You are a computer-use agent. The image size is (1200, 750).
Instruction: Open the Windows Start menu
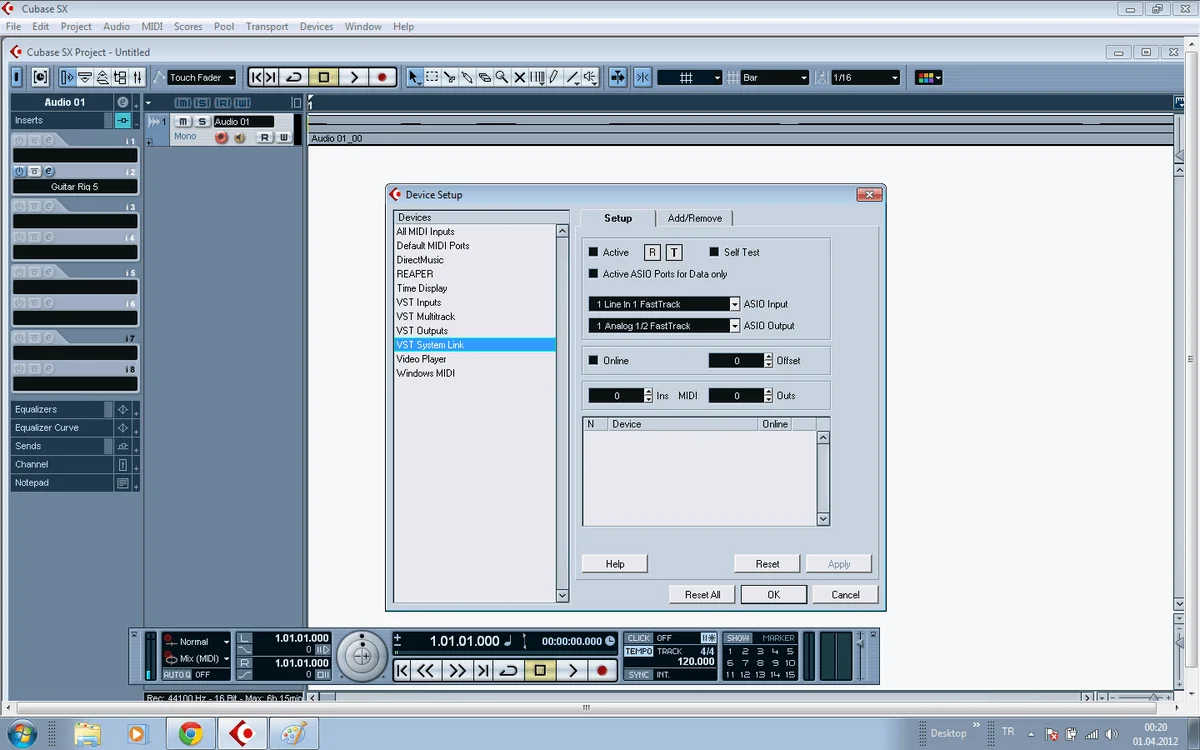[x=21, y=733]
